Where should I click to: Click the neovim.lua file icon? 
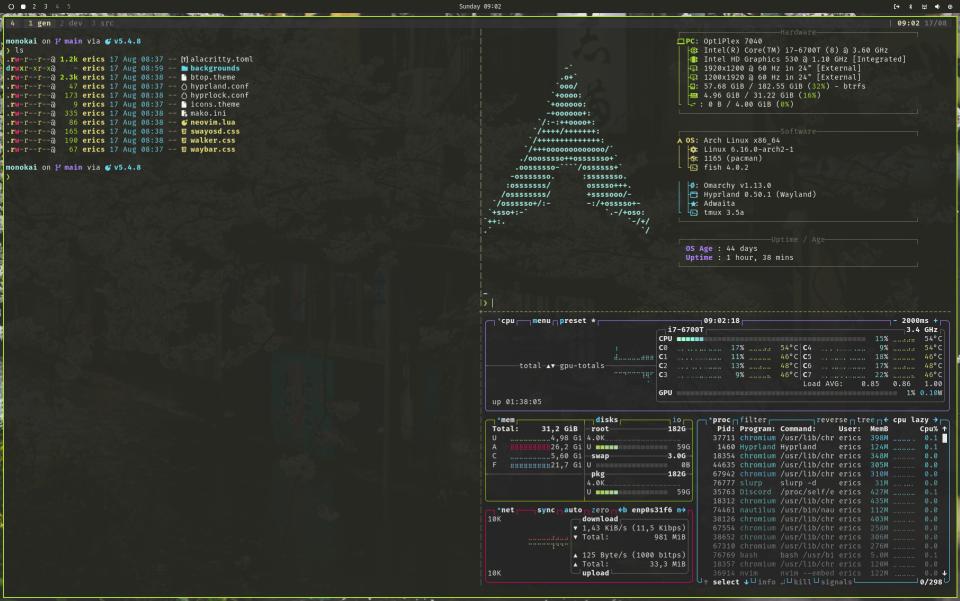[x=184, y=122]
